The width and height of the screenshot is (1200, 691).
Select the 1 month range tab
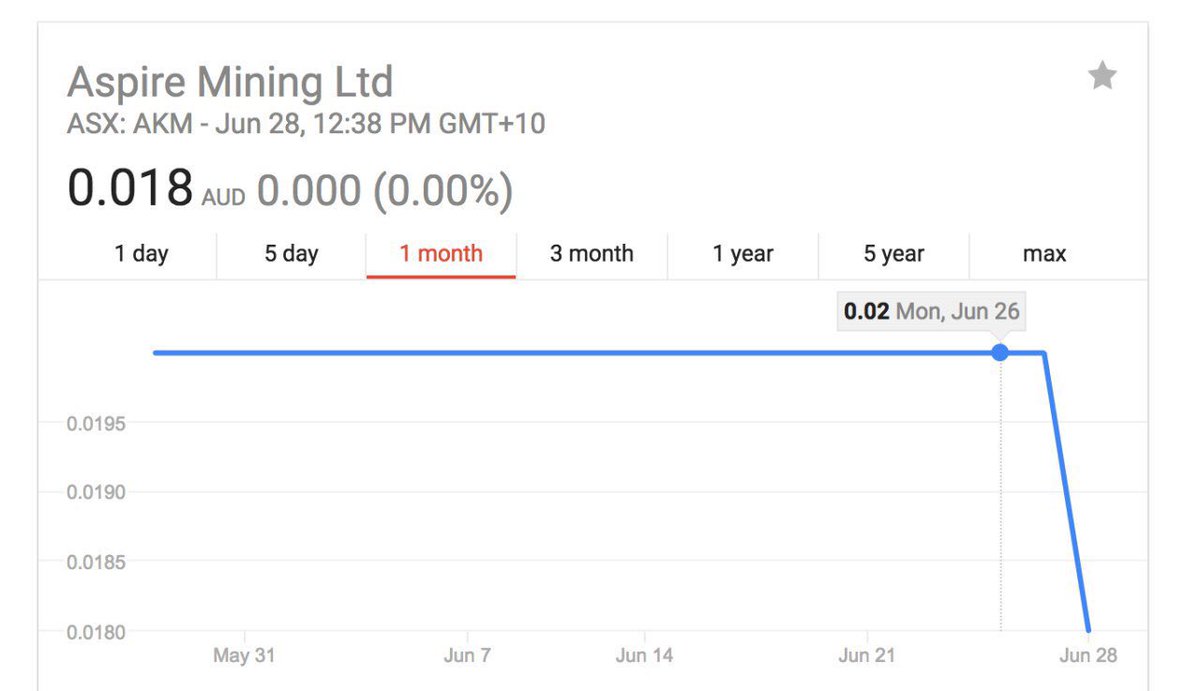pos(441,254)
